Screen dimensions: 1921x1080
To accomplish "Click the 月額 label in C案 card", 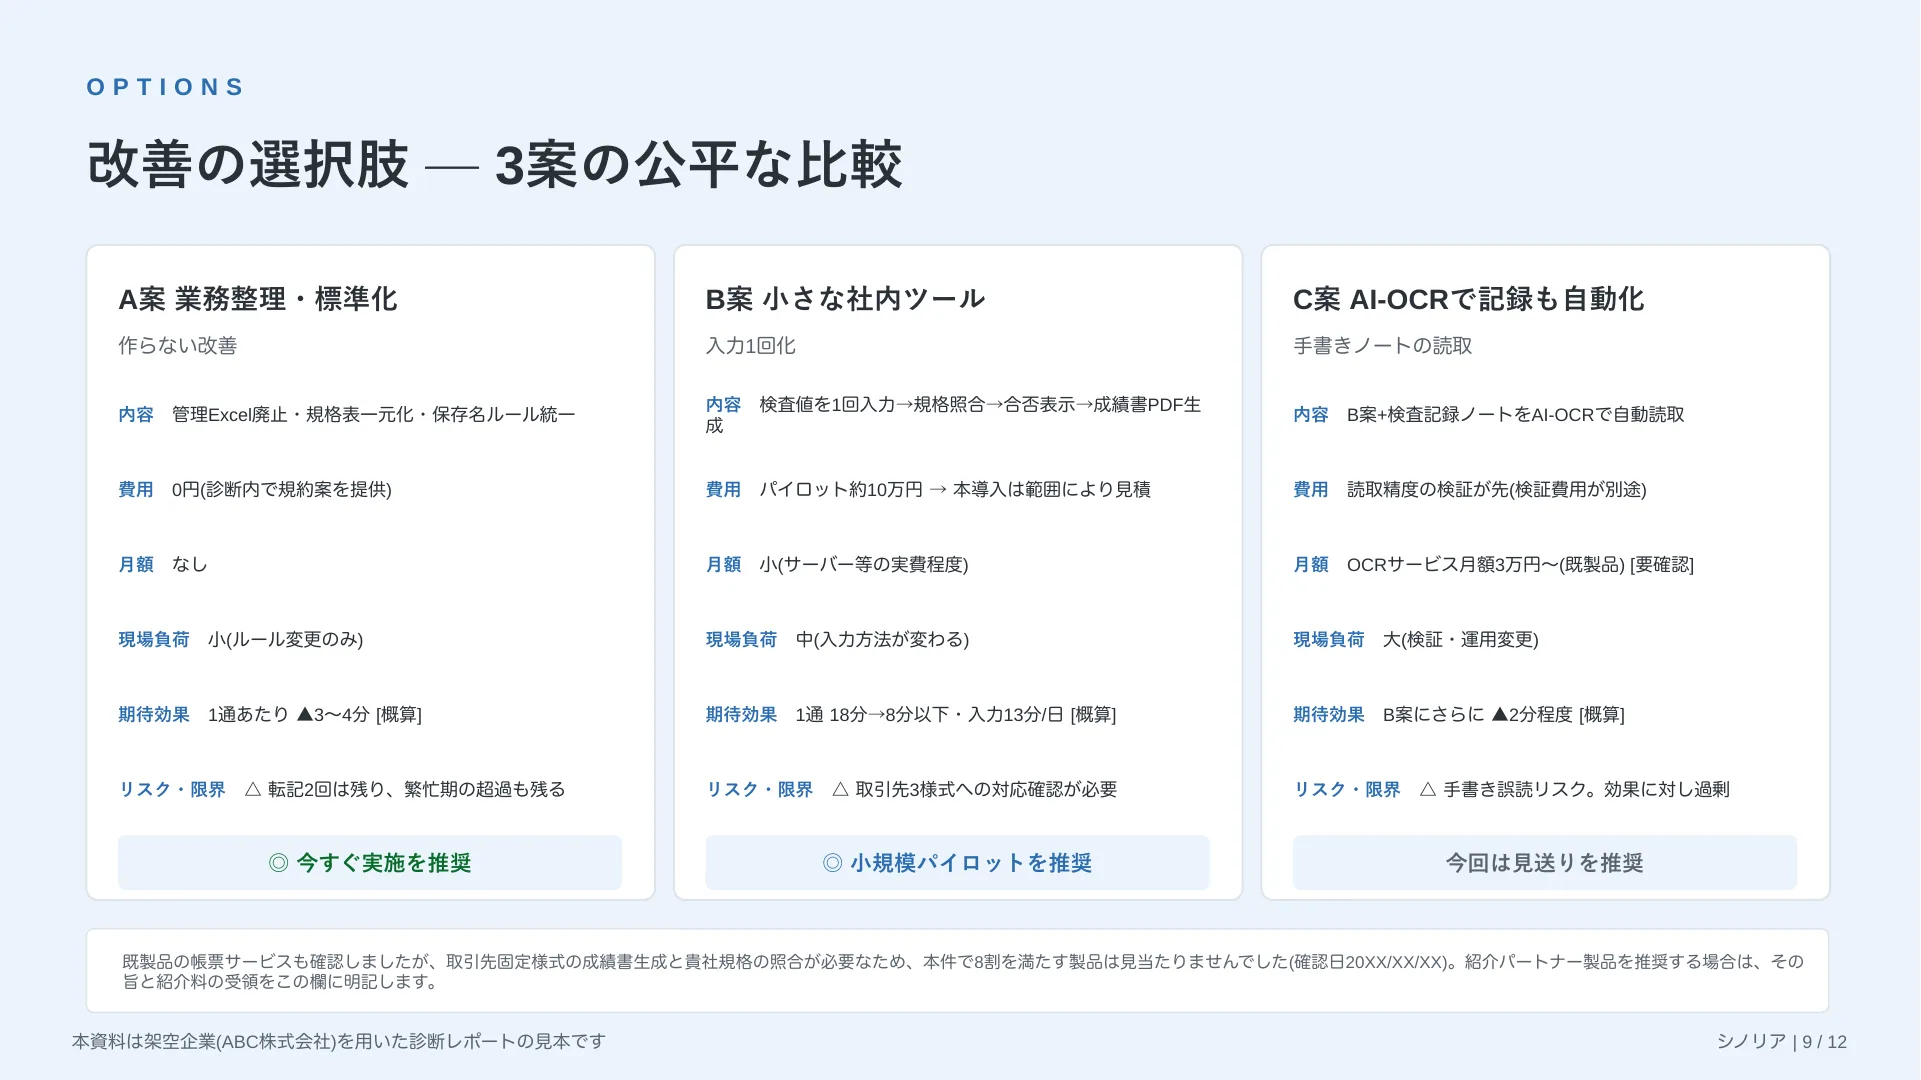I will pos(1311,564).
